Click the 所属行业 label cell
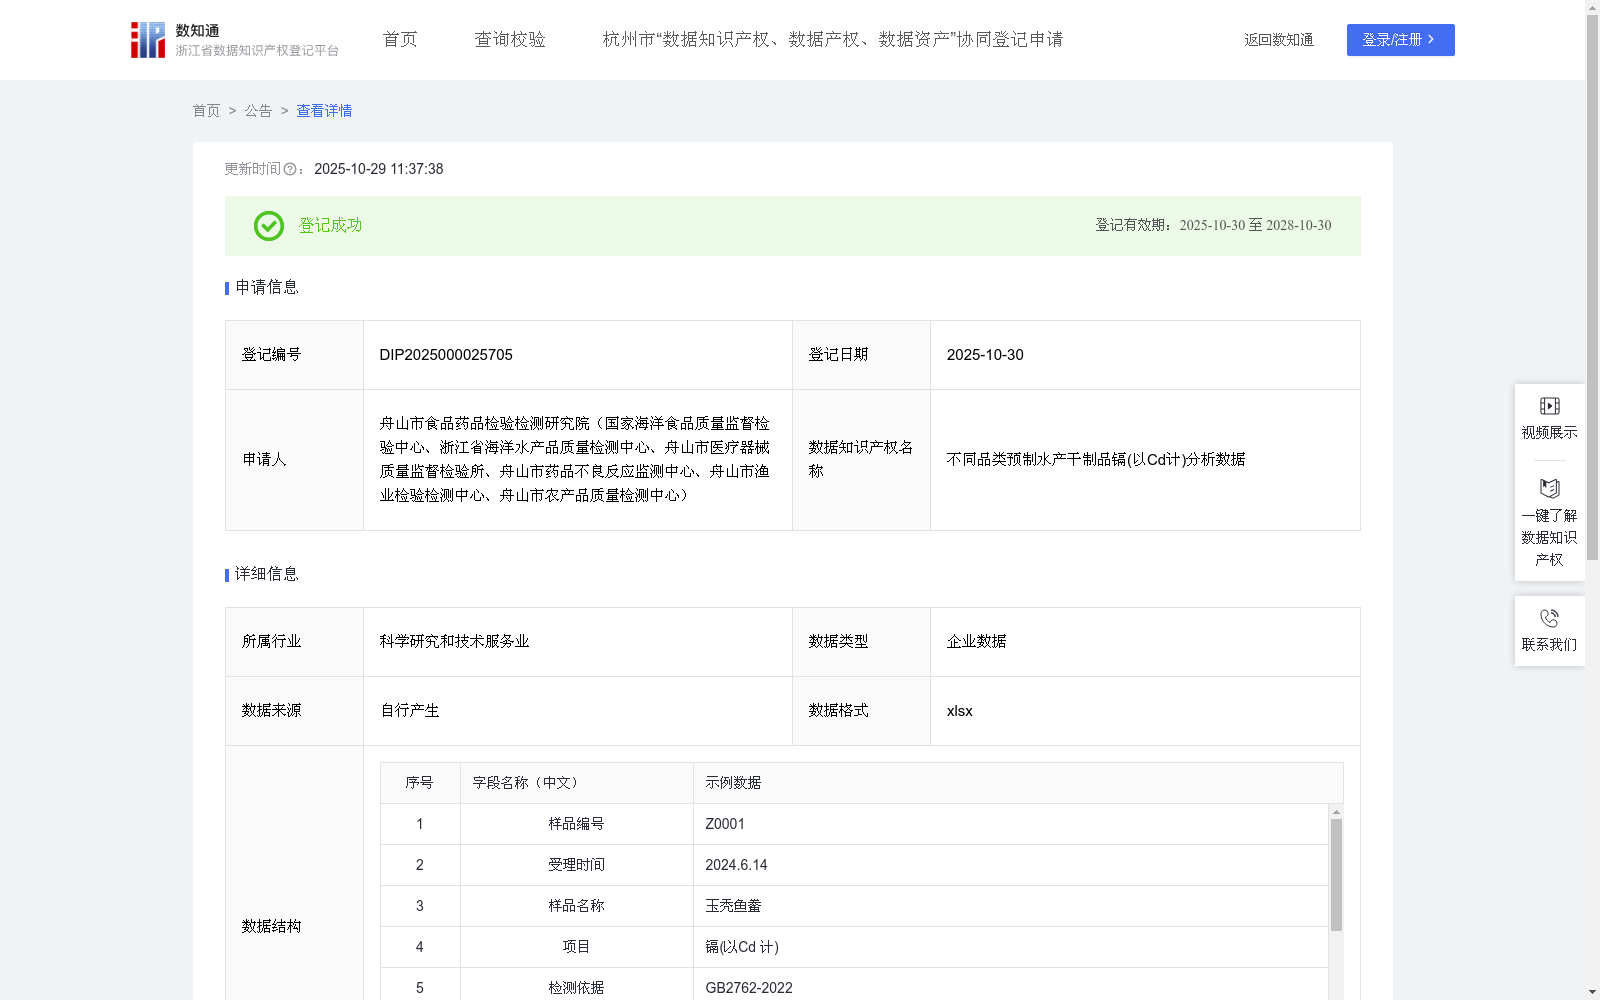Screen dimensions: 1600x1000 click(294, 642)
